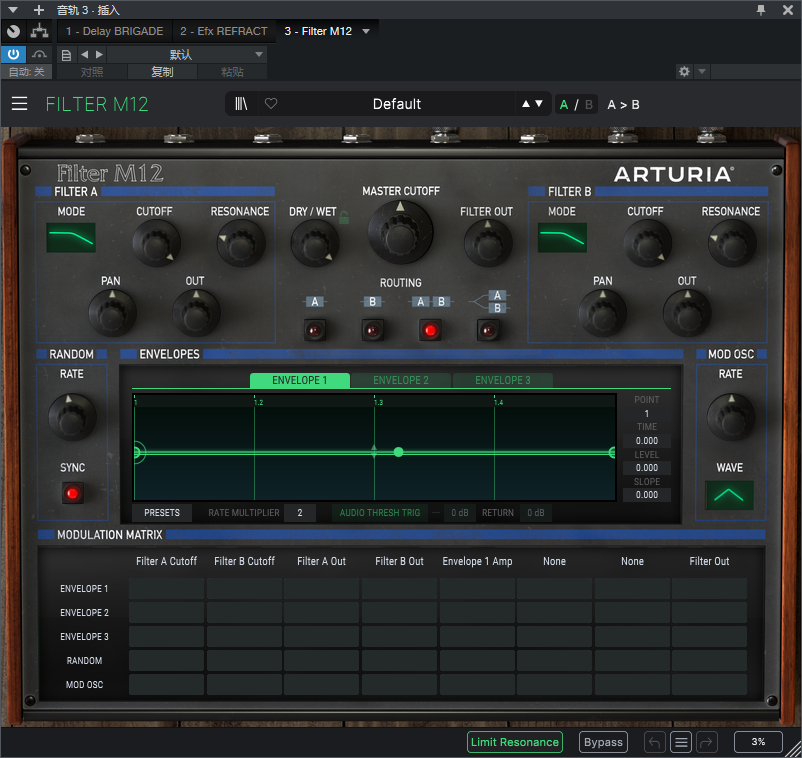Expand the dropdown beside the gear icon
802x758 pixels.
[702, 71]
